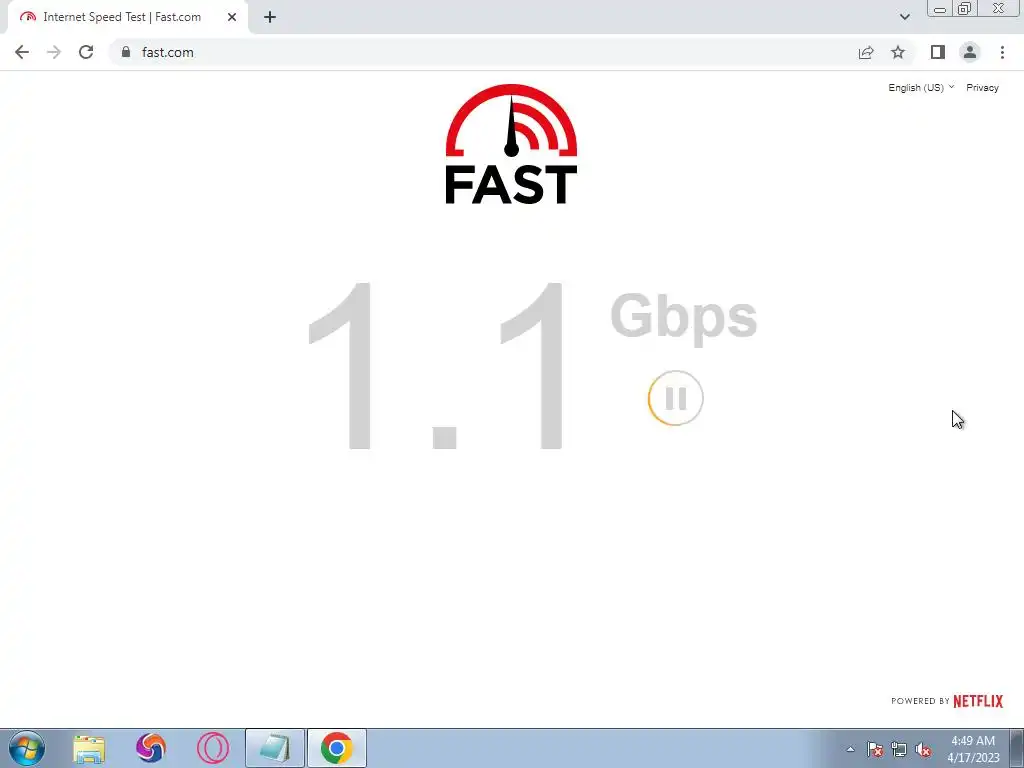Switch to the notepad app in taskbar
This screenshot has height=768, width=1024.
[x=275, y=748]
